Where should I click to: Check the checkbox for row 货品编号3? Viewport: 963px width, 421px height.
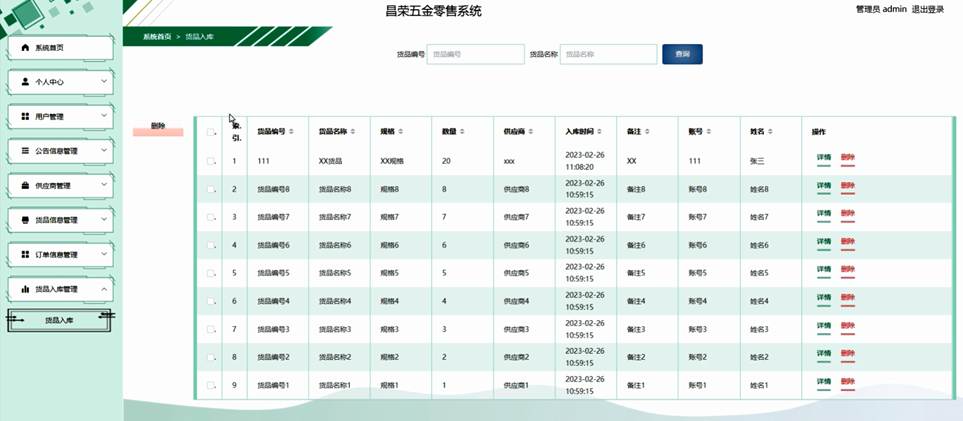211,329
